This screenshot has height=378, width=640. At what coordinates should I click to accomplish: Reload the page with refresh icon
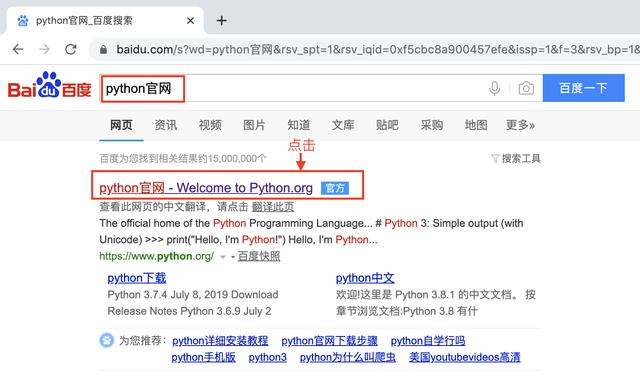71,49
